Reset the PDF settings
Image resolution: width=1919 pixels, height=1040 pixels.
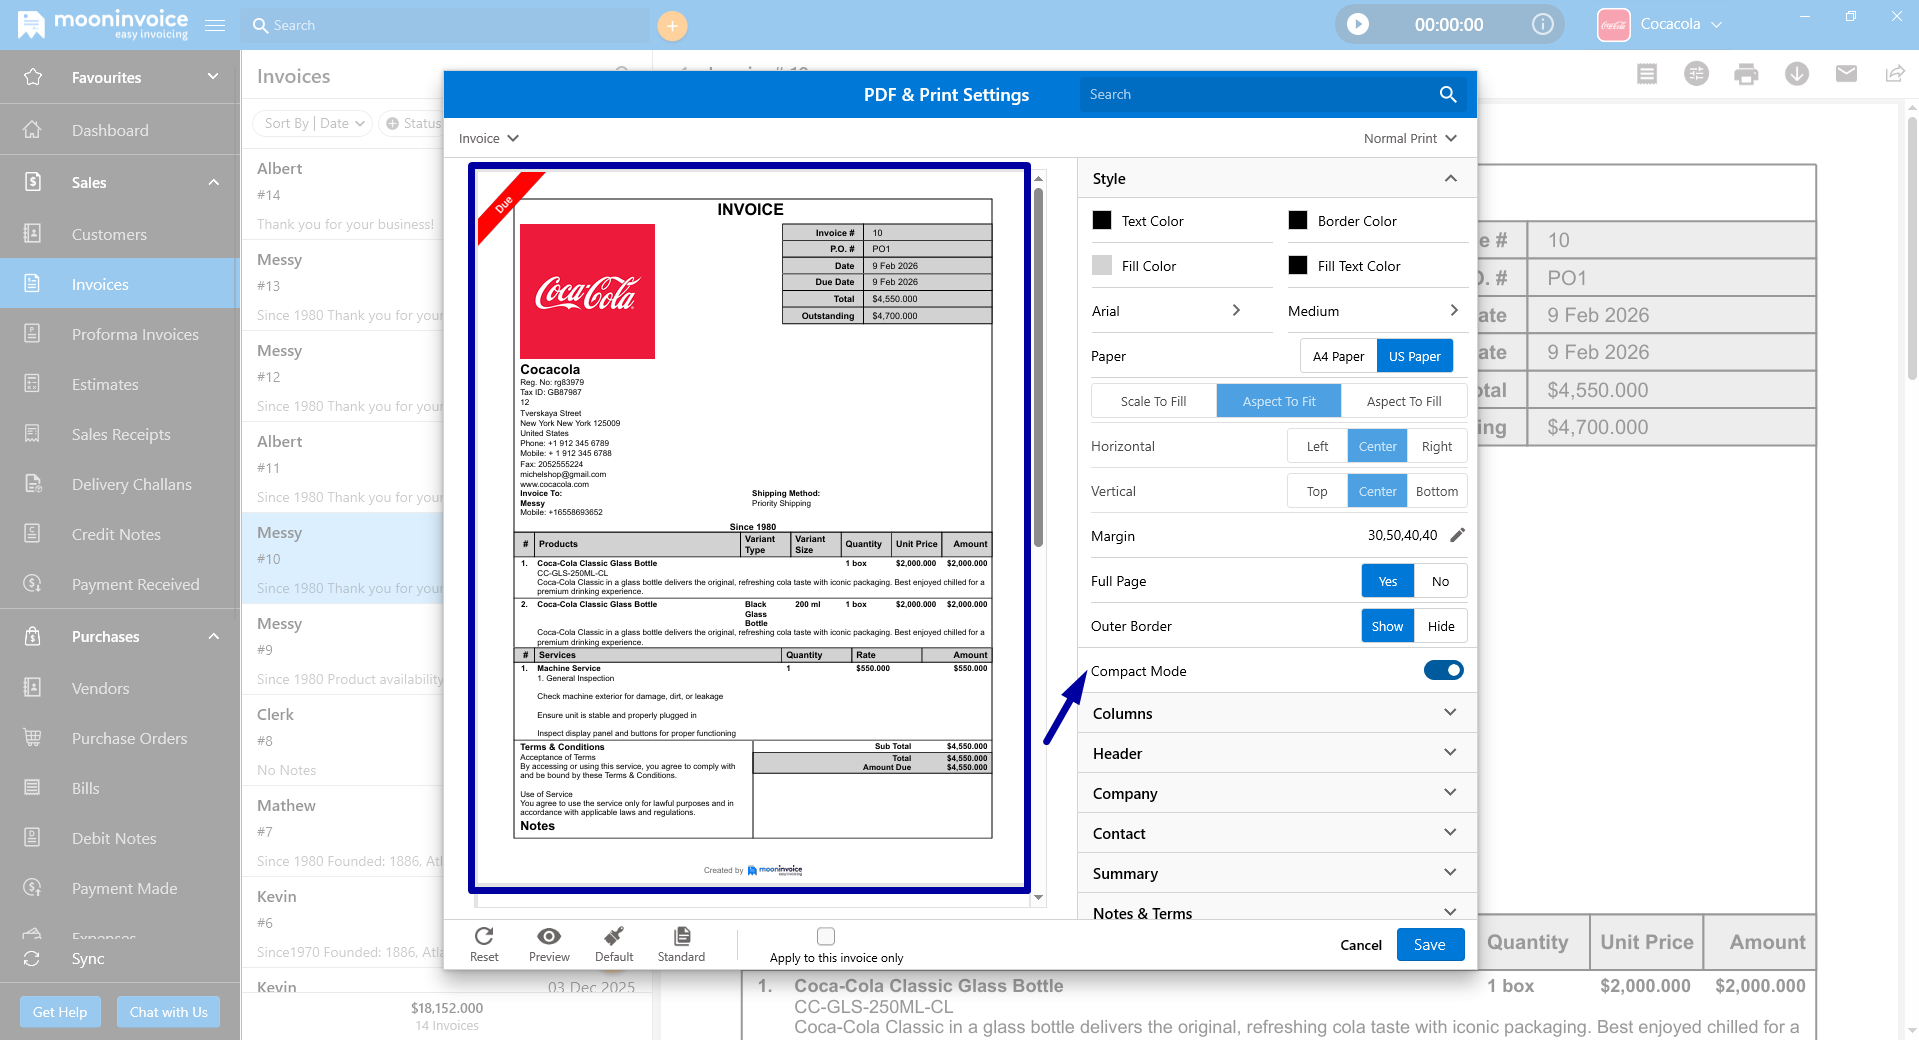coord(484,942)
